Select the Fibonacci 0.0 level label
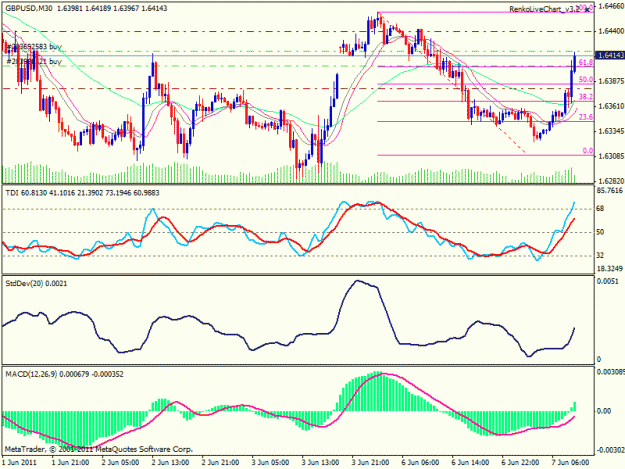Screen dimensions: 625x469 coord(588,151)
